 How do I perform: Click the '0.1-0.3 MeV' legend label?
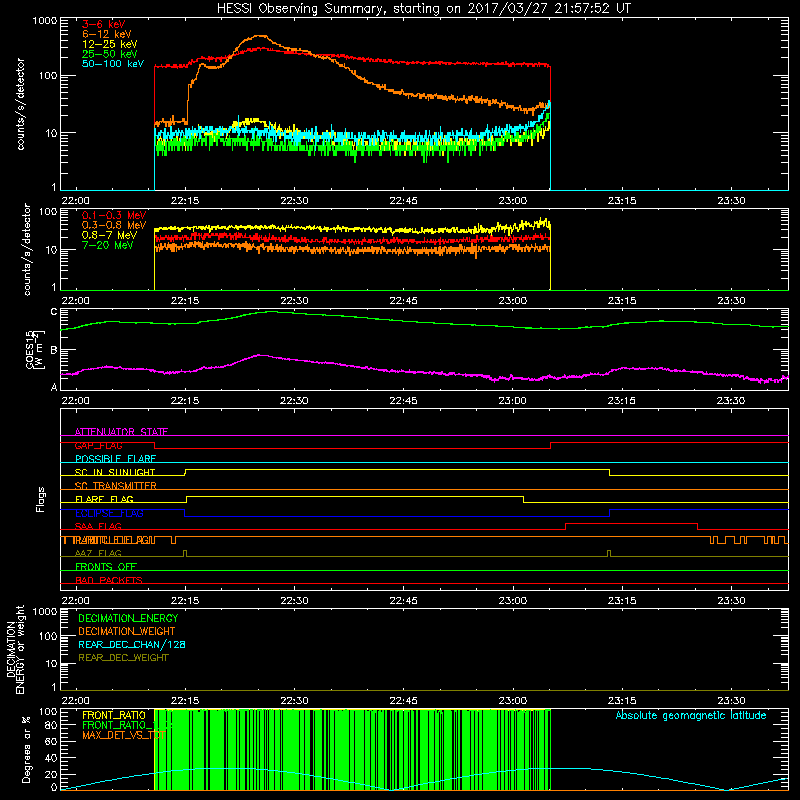pyautogui.click(x=114, y=215)
